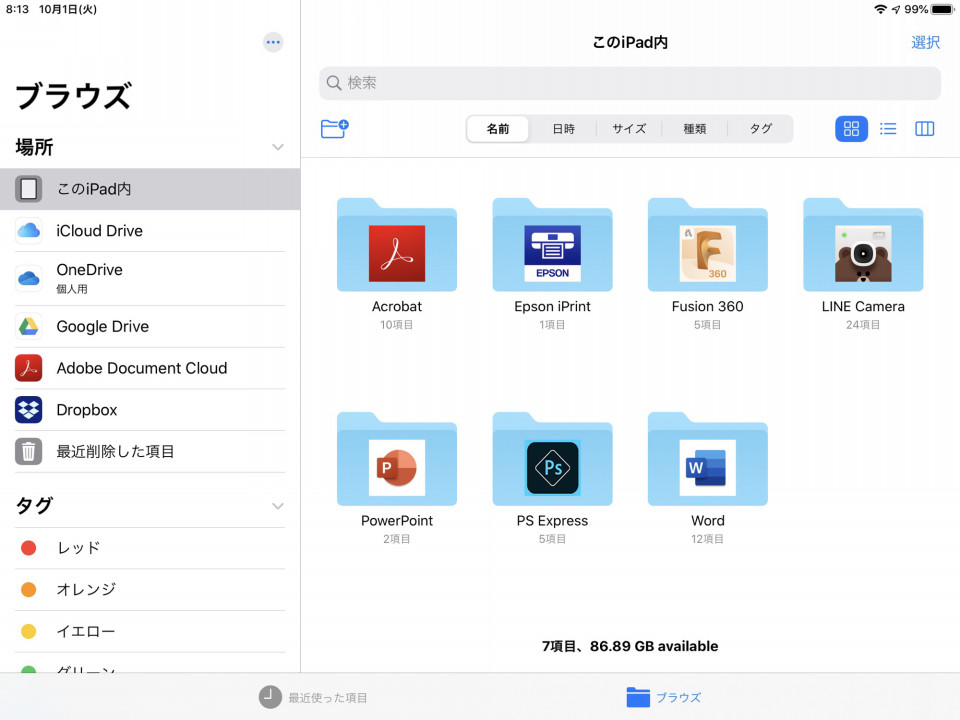
Task: Open the LINE Camera folder
Action: 863,245
